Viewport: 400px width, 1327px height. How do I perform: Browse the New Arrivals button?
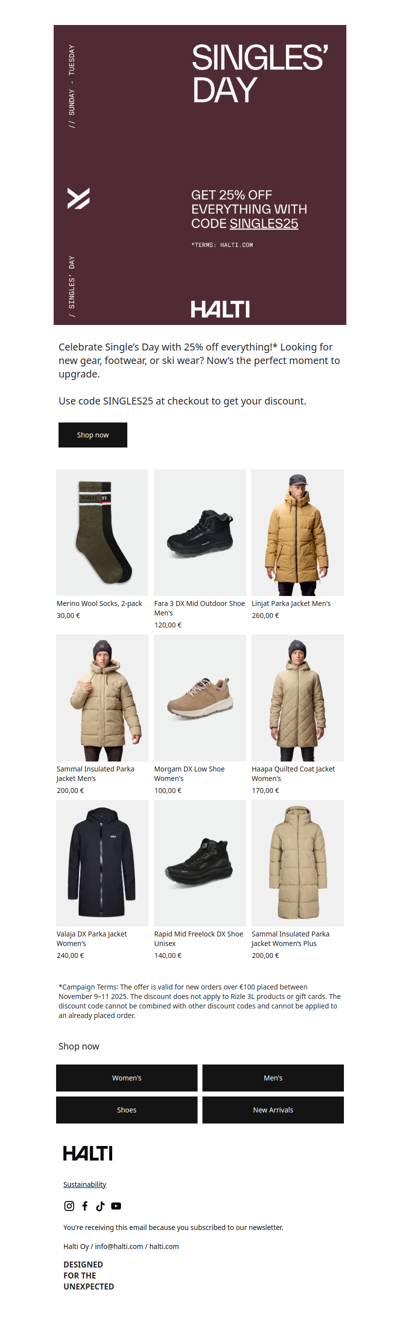coord(273,1110)
